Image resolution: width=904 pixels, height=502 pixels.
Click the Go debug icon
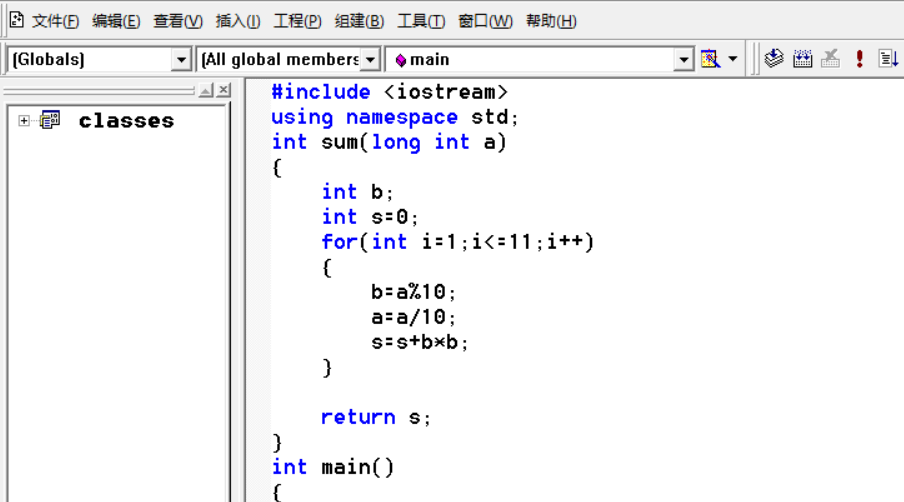(888, 59)
